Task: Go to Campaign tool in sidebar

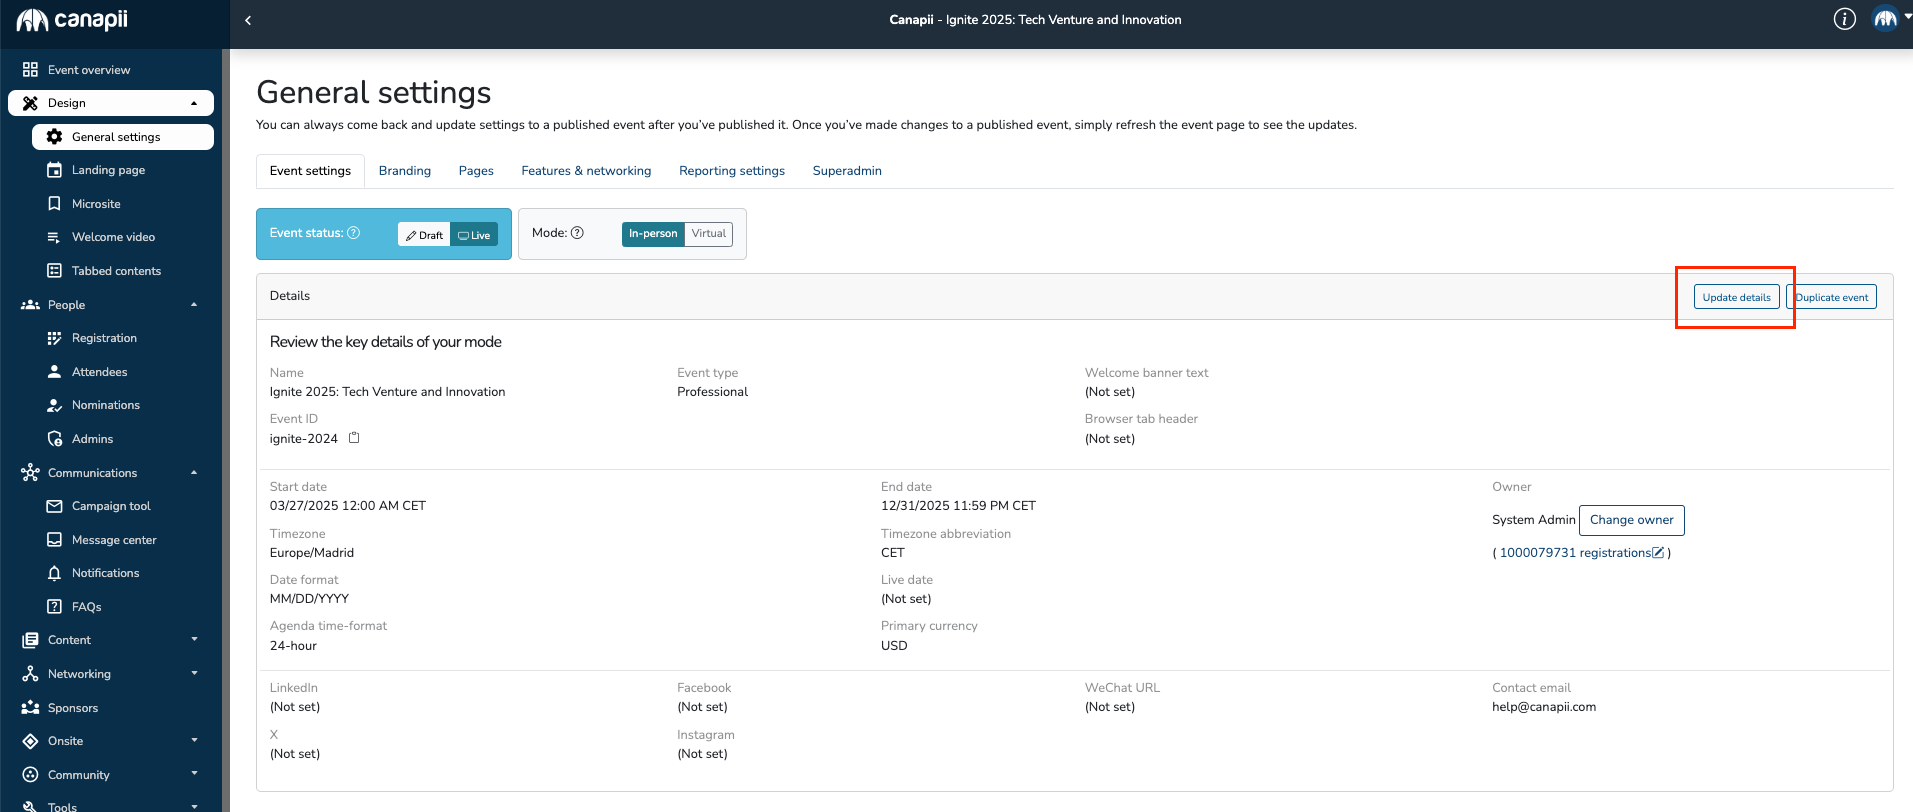Action: (111, 506)
